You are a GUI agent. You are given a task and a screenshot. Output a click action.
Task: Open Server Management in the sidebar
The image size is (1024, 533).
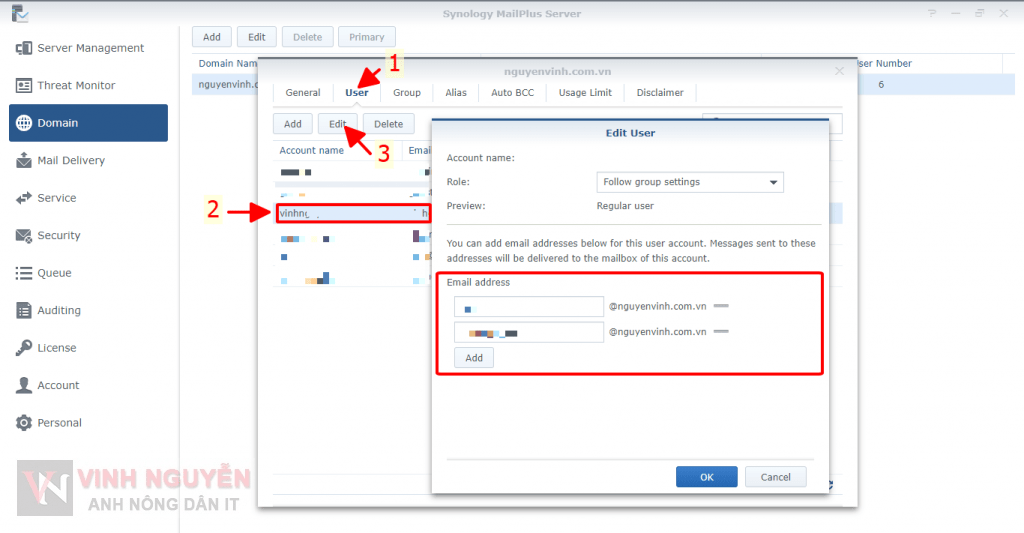point(89,48)
